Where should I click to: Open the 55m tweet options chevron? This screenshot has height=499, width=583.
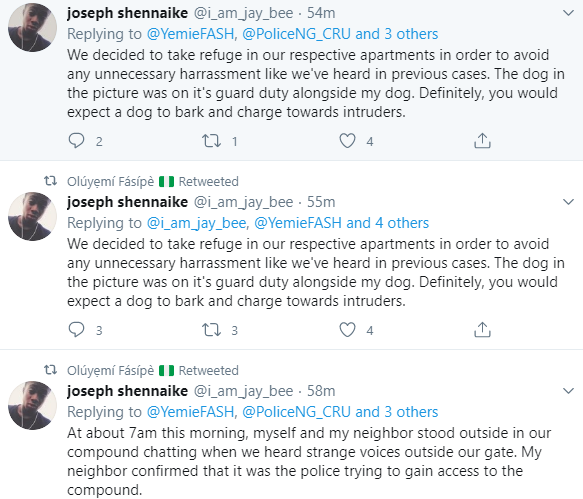(x=568, y=202)
